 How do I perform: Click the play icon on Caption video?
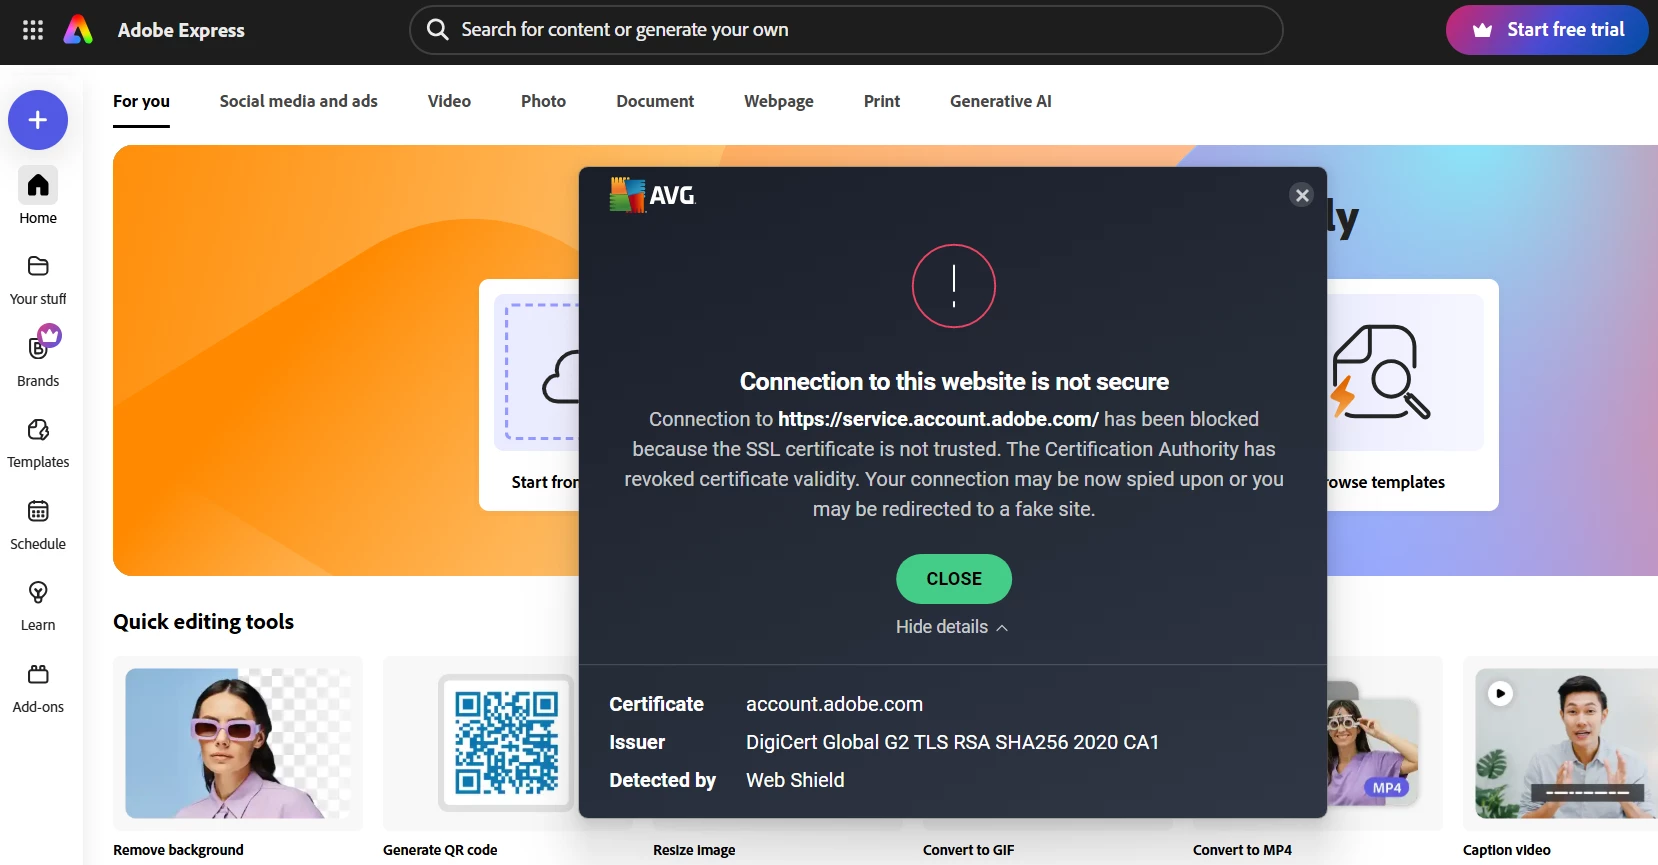pyautogui.click(x=1500, y=693)
